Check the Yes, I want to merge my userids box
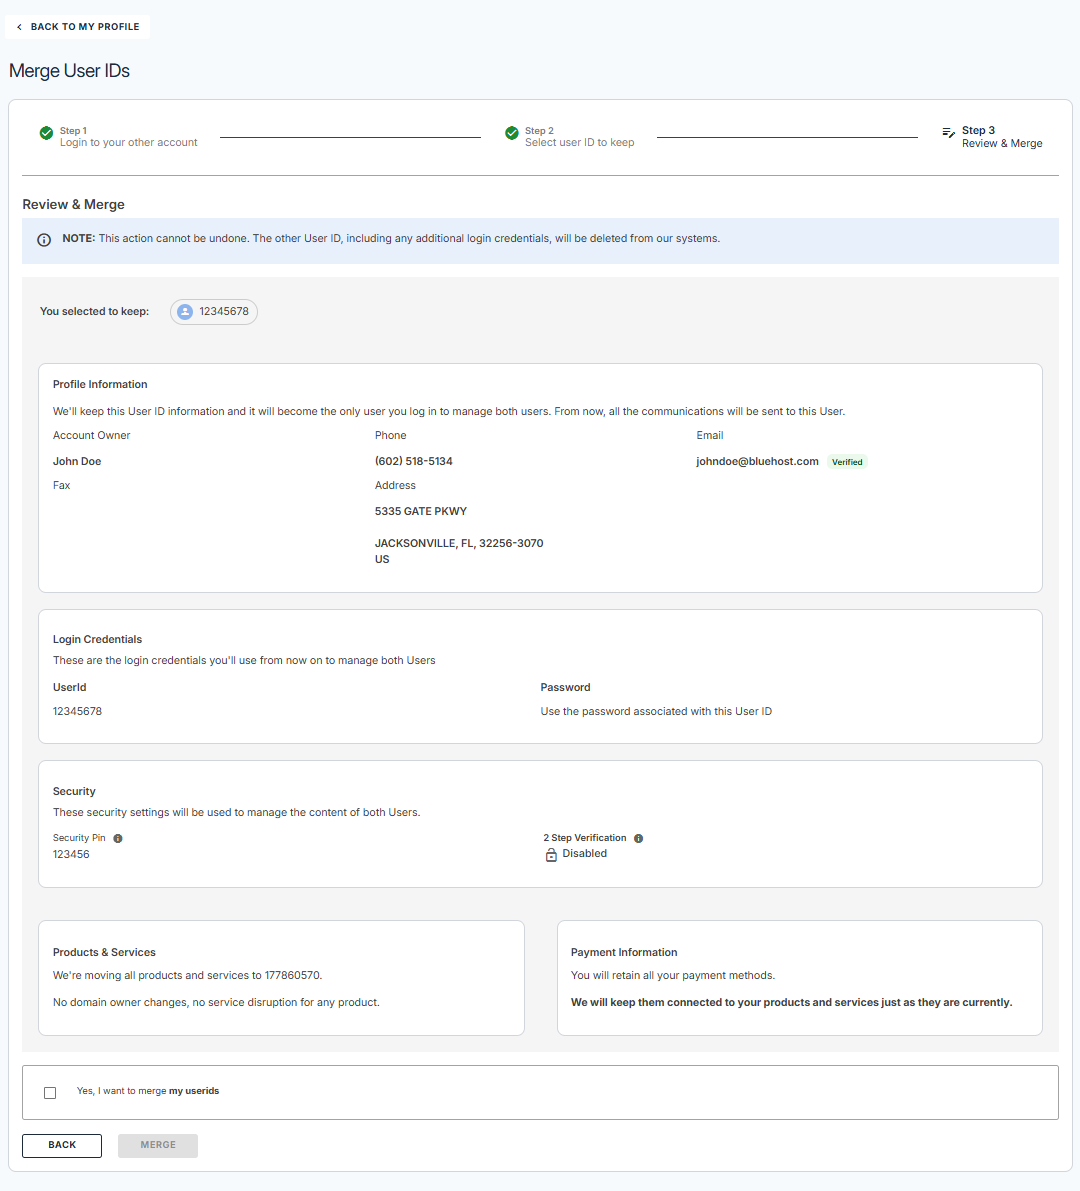This screenshot has width=1080, height=1191. point(50,1092)
